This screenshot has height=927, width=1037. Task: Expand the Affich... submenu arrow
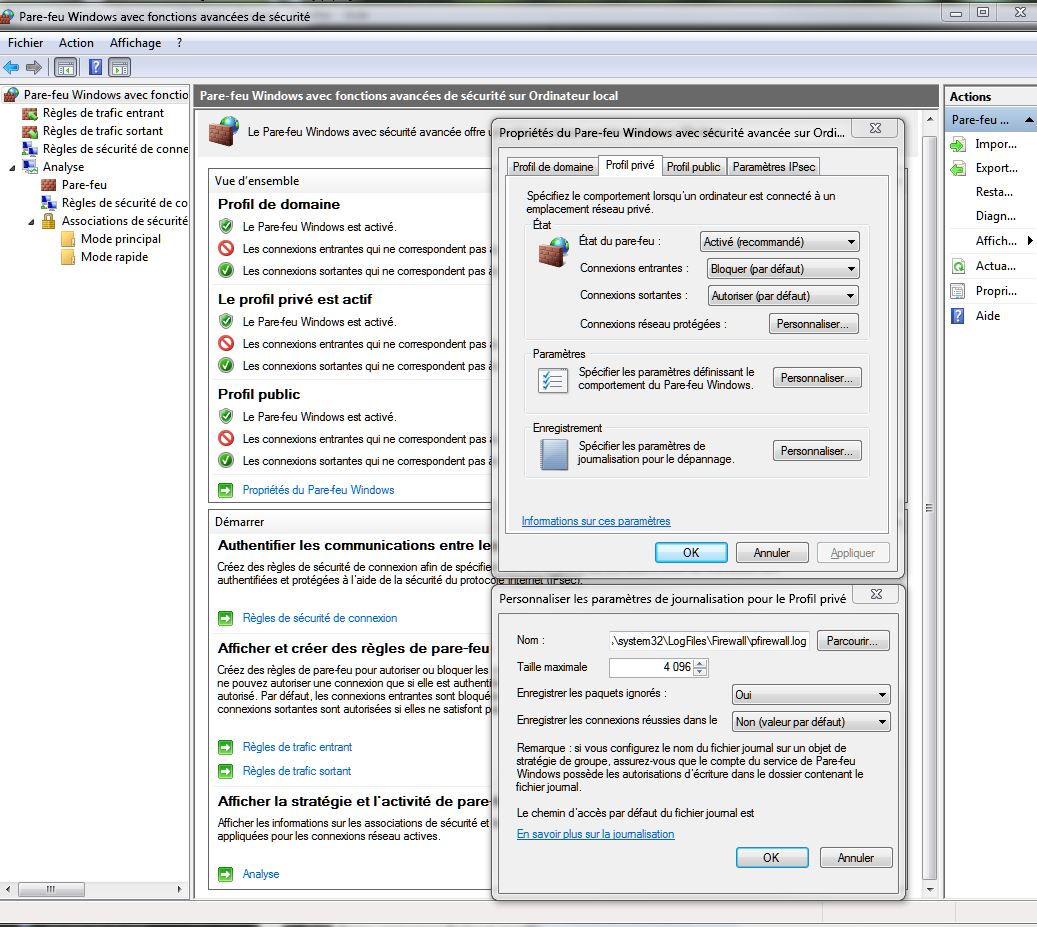tap(1030, 241)
